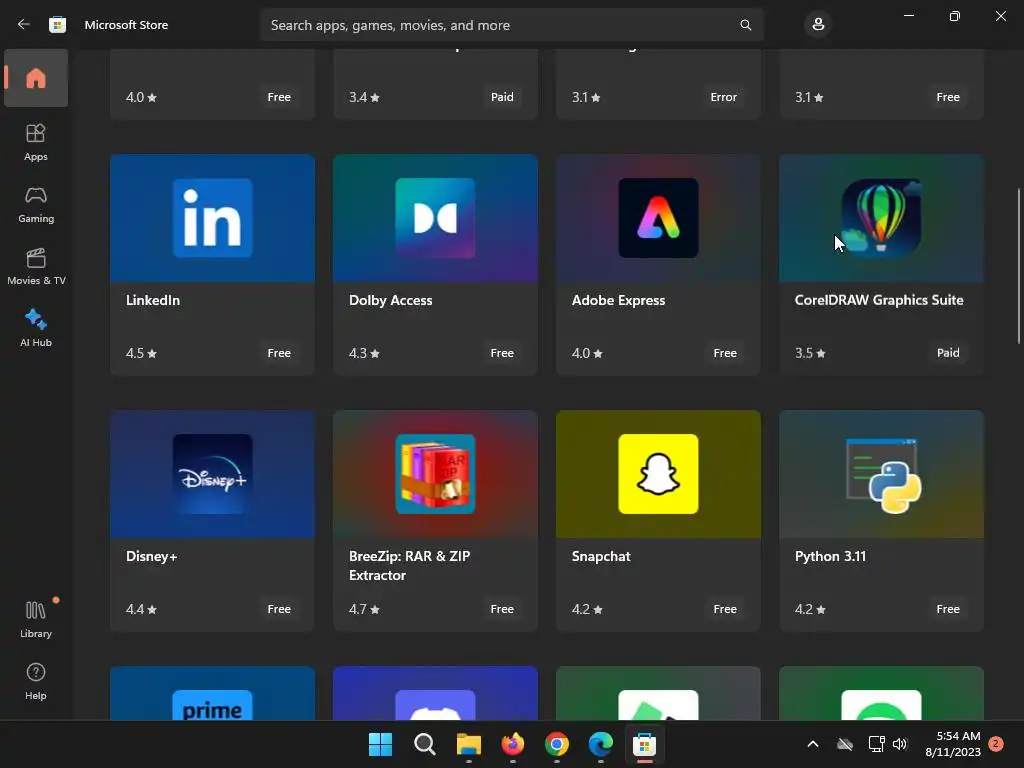Click the 3.5 star rating on CorelDRAW
Image resolution: width=1024 pixels, height=768 pixels.
coord(810,353)
